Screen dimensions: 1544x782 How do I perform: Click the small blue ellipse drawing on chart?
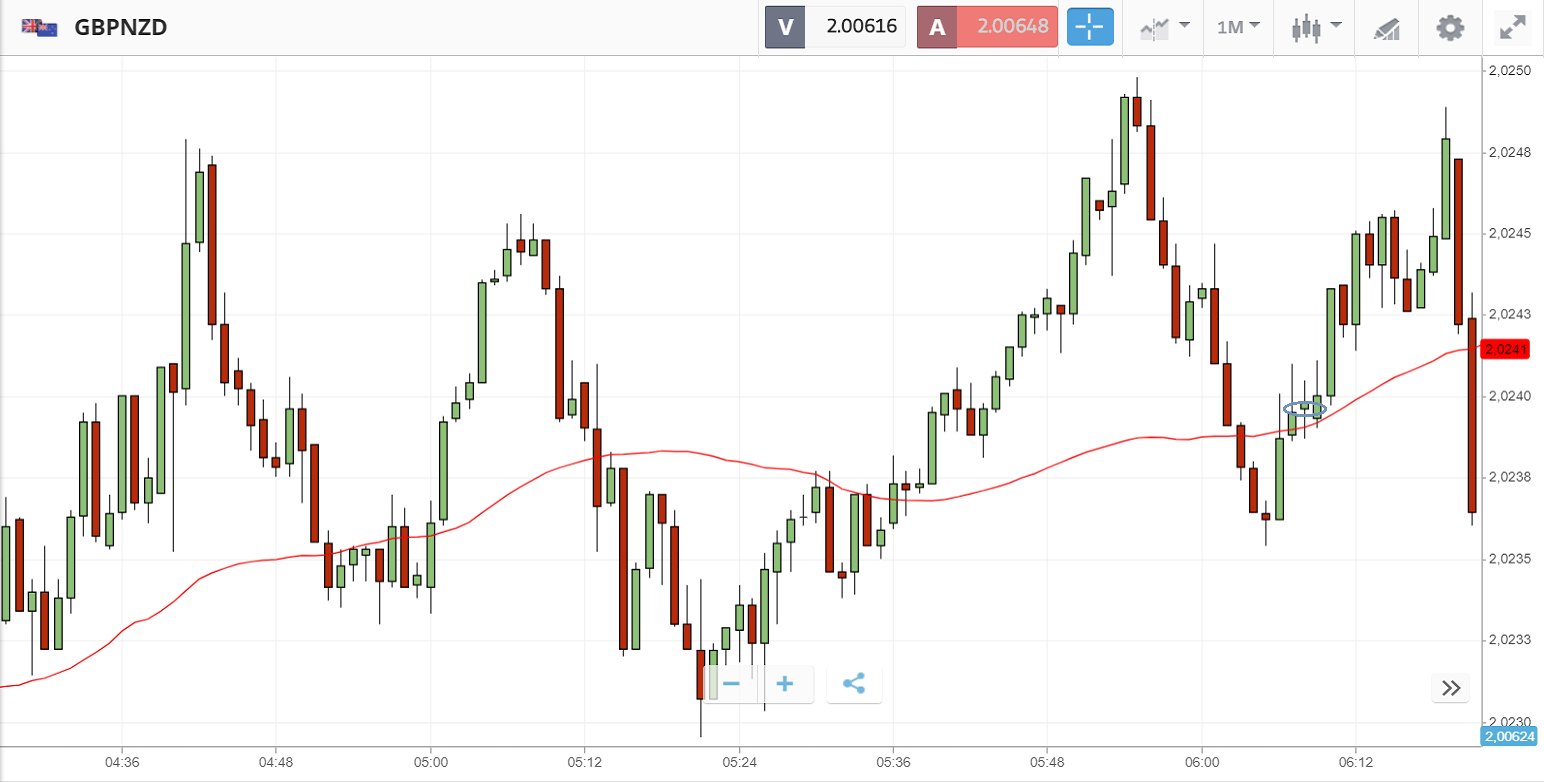tap(1304, 408)
